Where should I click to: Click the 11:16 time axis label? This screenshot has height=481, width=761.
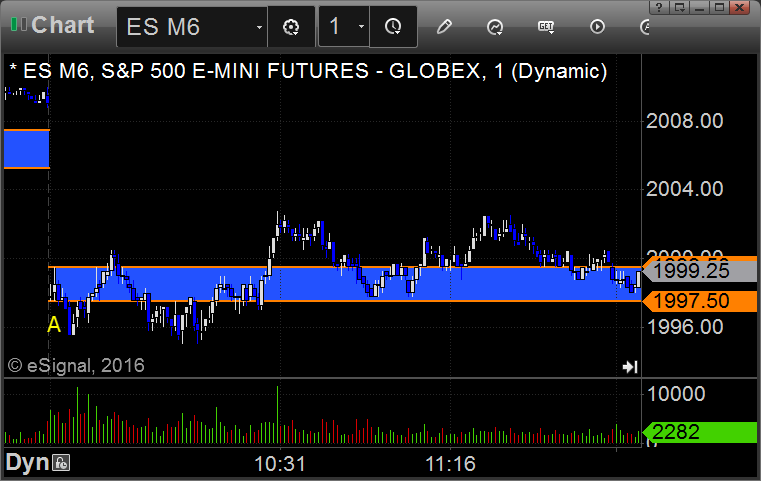coord(450,464)
